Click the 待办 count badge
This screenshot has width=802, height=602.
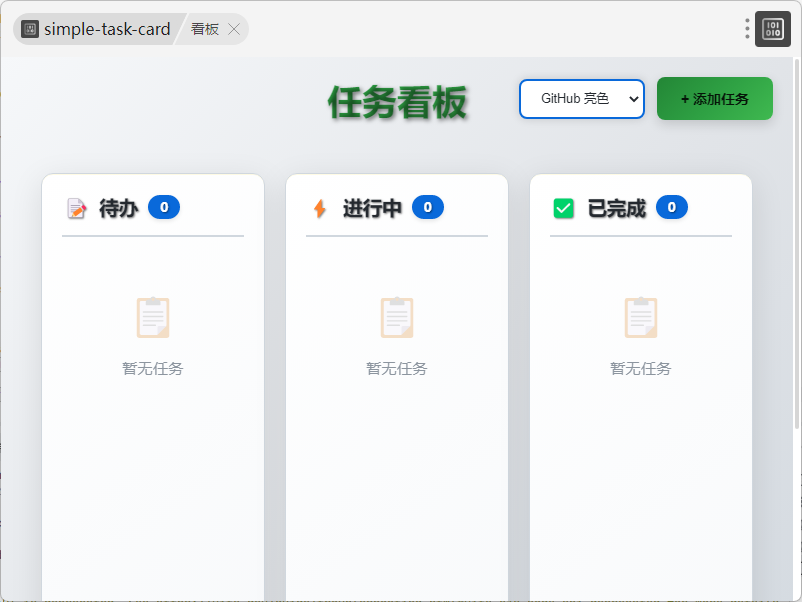pos(164,207)
